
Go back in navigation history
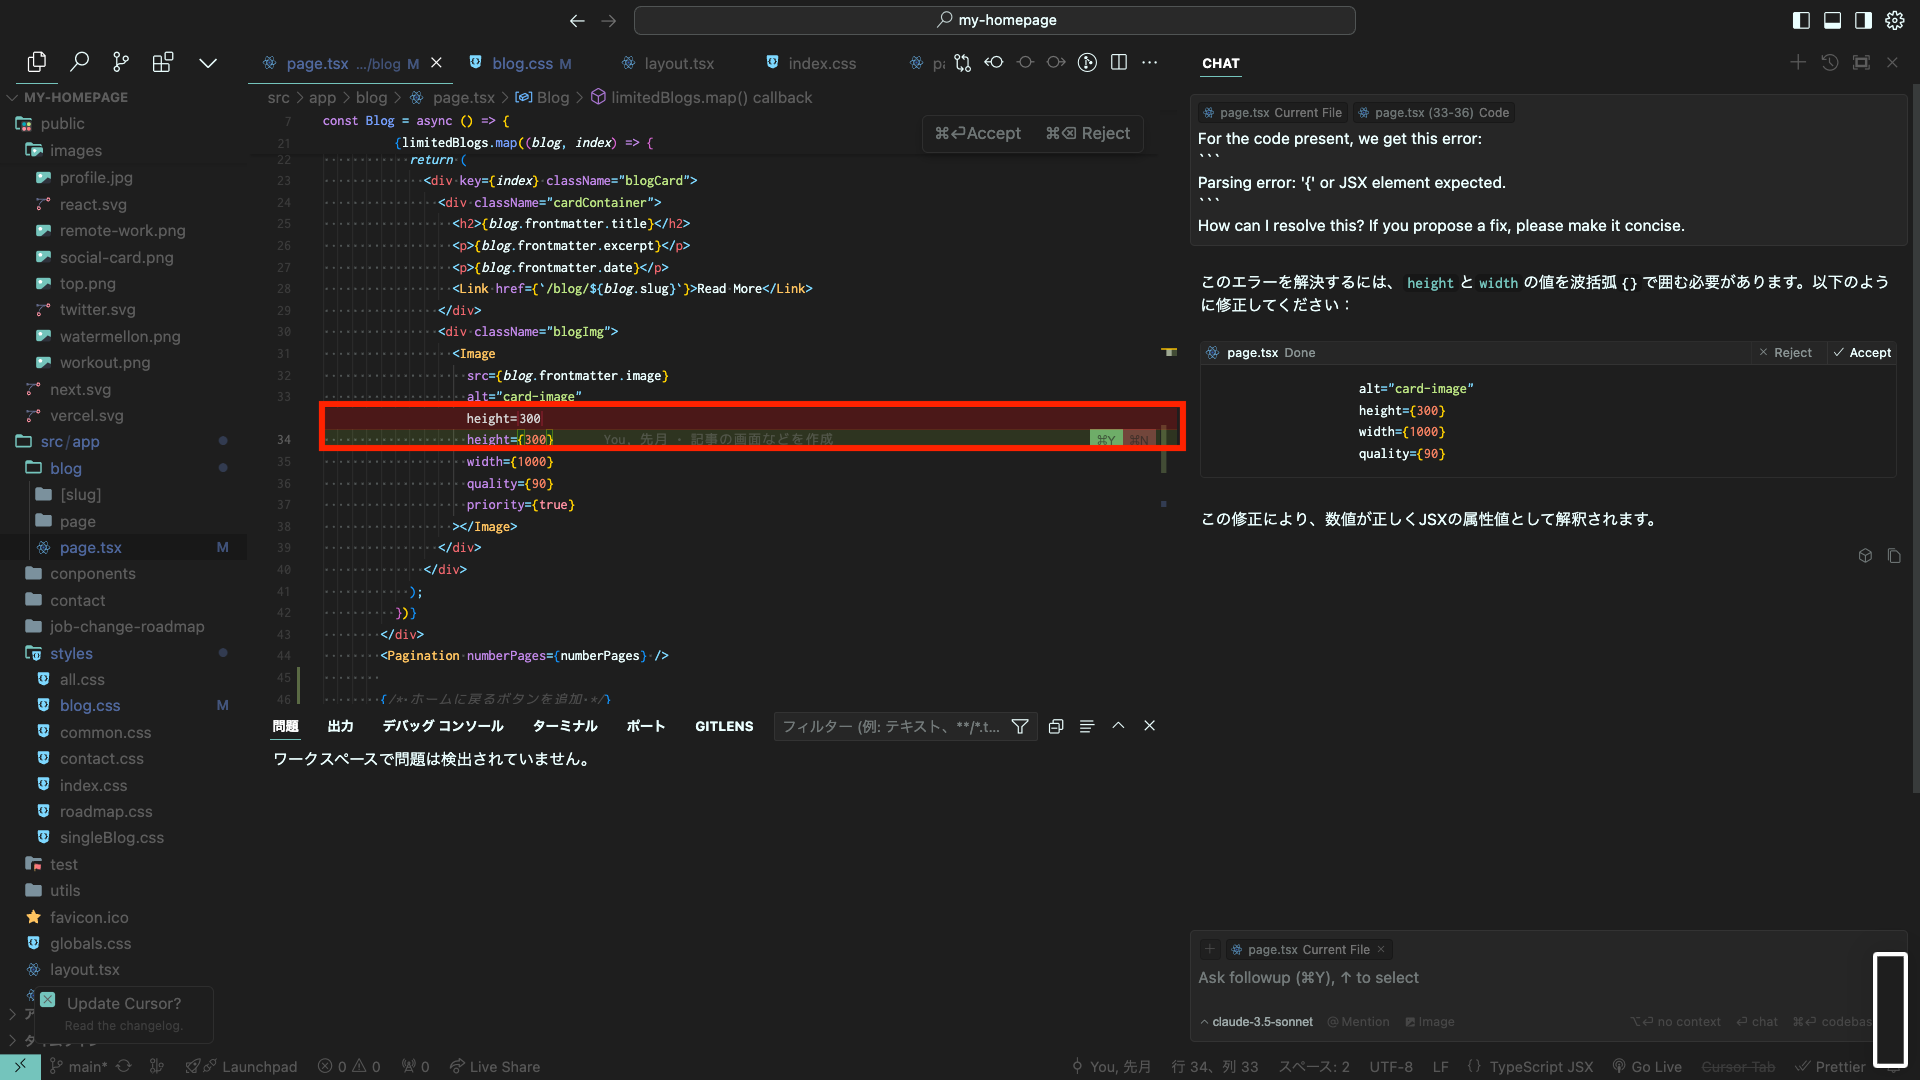coord(577,20)
